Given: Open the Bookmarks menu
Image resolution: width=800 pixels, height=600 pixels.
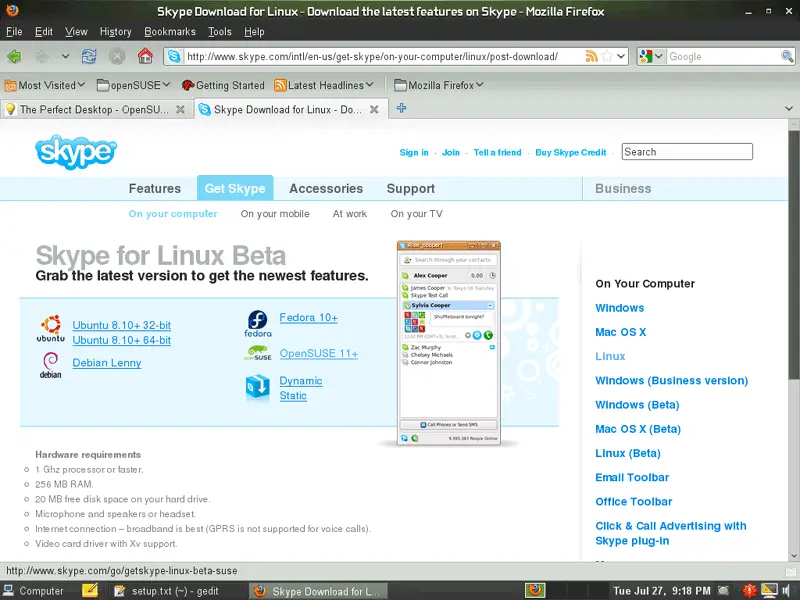Looking at the screenshot, I should (170, 32).
